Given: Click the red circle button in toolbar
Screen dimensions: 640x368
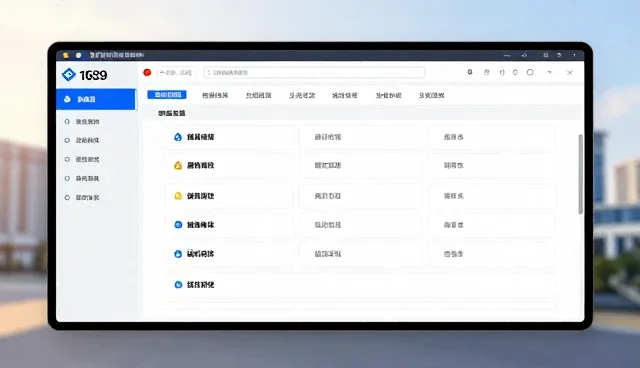Looking at the screenshot, I should 147,73.
